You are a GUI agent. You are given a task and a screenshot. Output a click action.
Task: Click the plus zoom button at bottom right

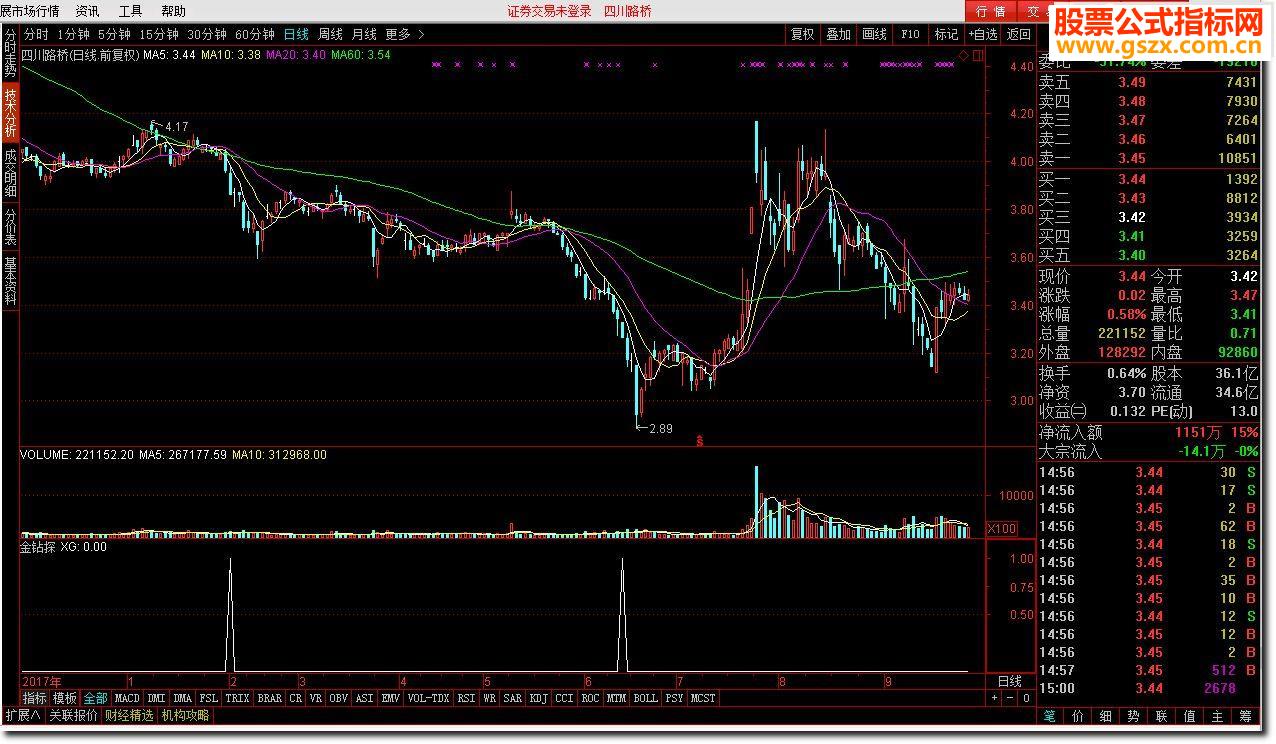coord(995,698)
